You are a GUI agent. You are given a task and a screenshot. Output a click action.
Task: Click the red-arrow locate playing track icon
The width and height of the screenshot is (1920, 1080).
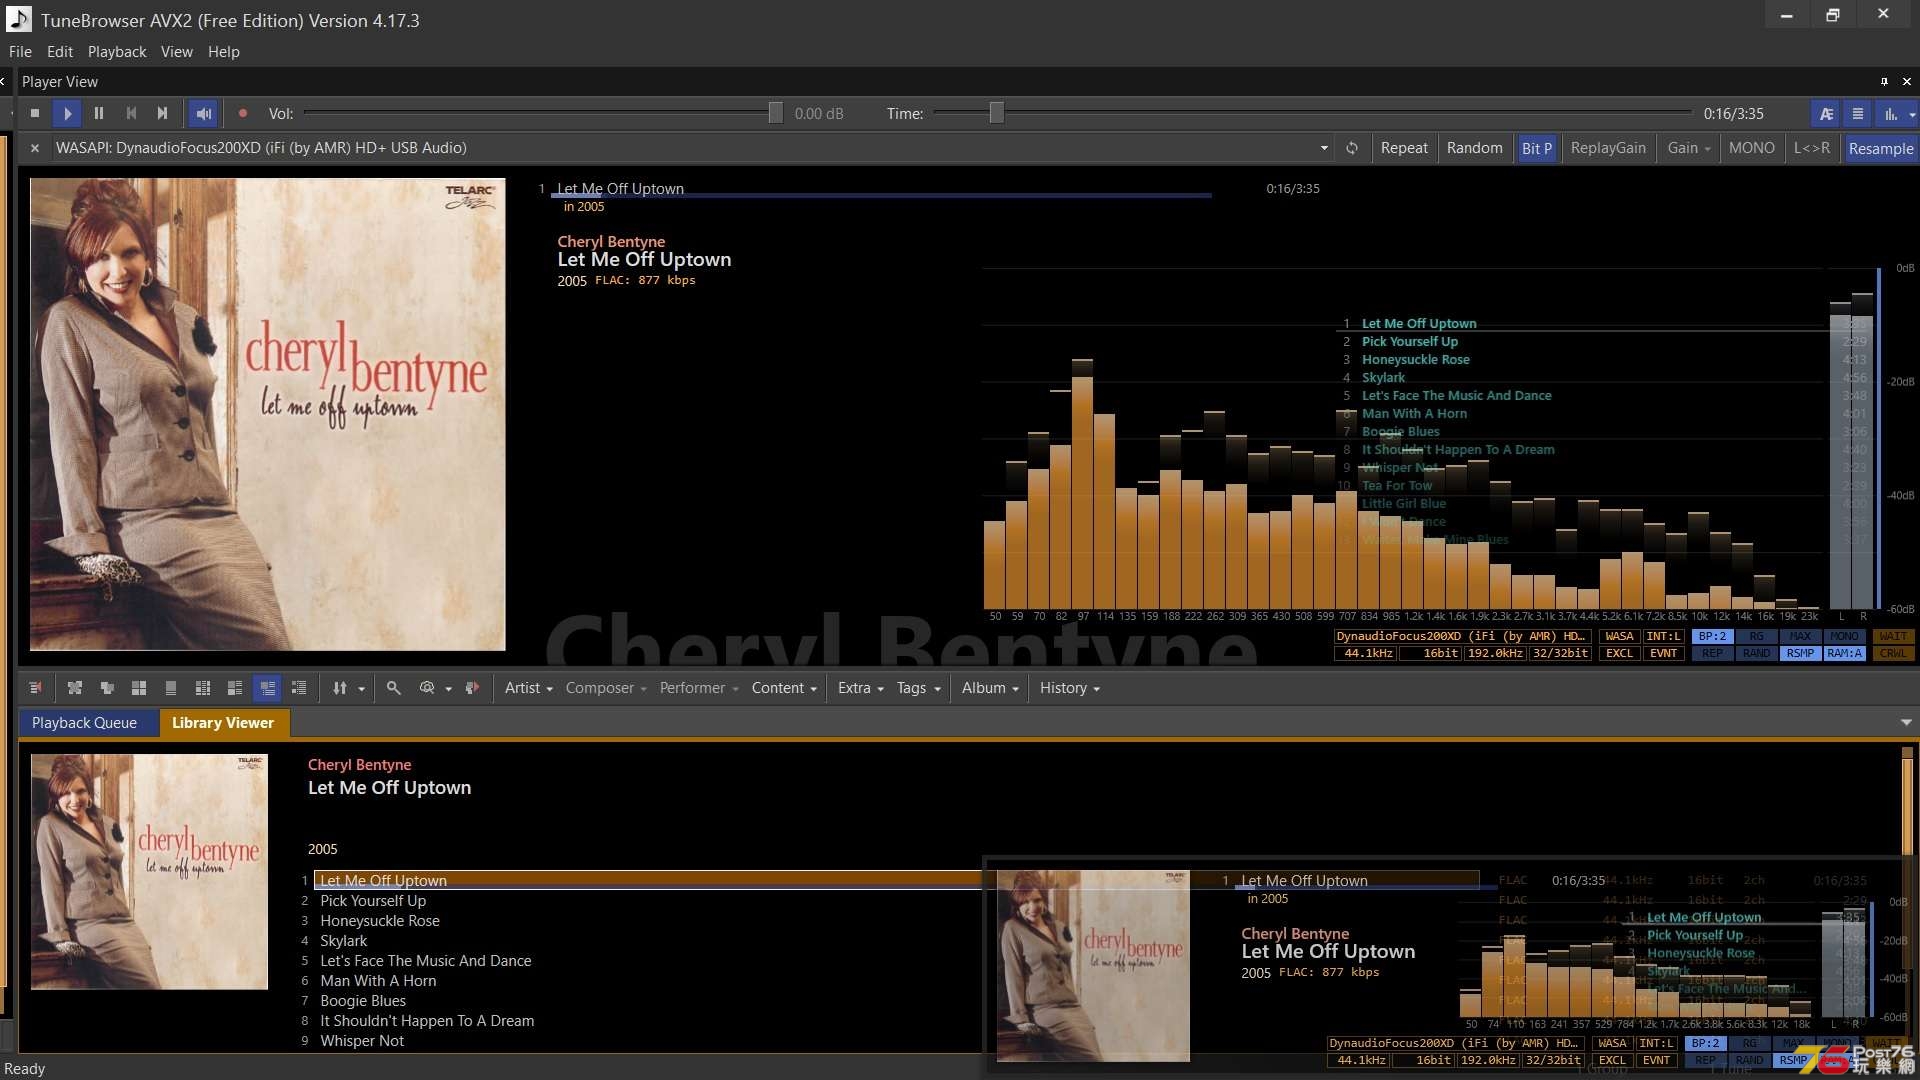point(472,688)
